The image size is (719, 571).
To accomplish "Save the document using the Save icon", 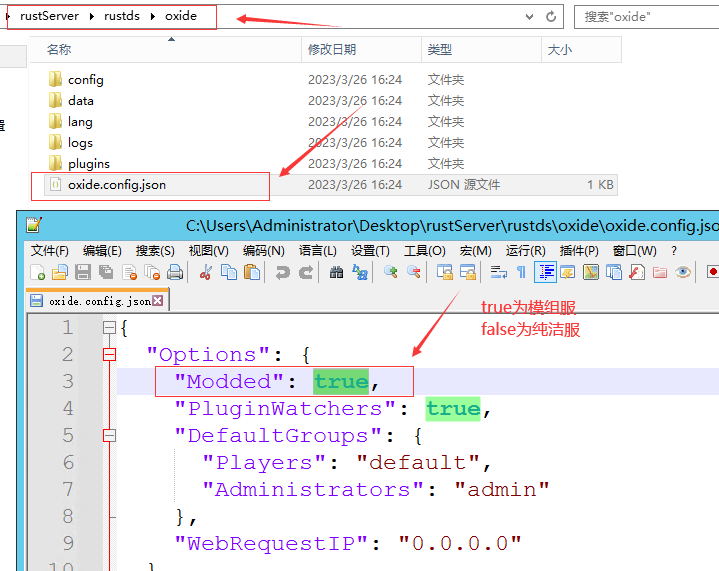I will 83,272.
